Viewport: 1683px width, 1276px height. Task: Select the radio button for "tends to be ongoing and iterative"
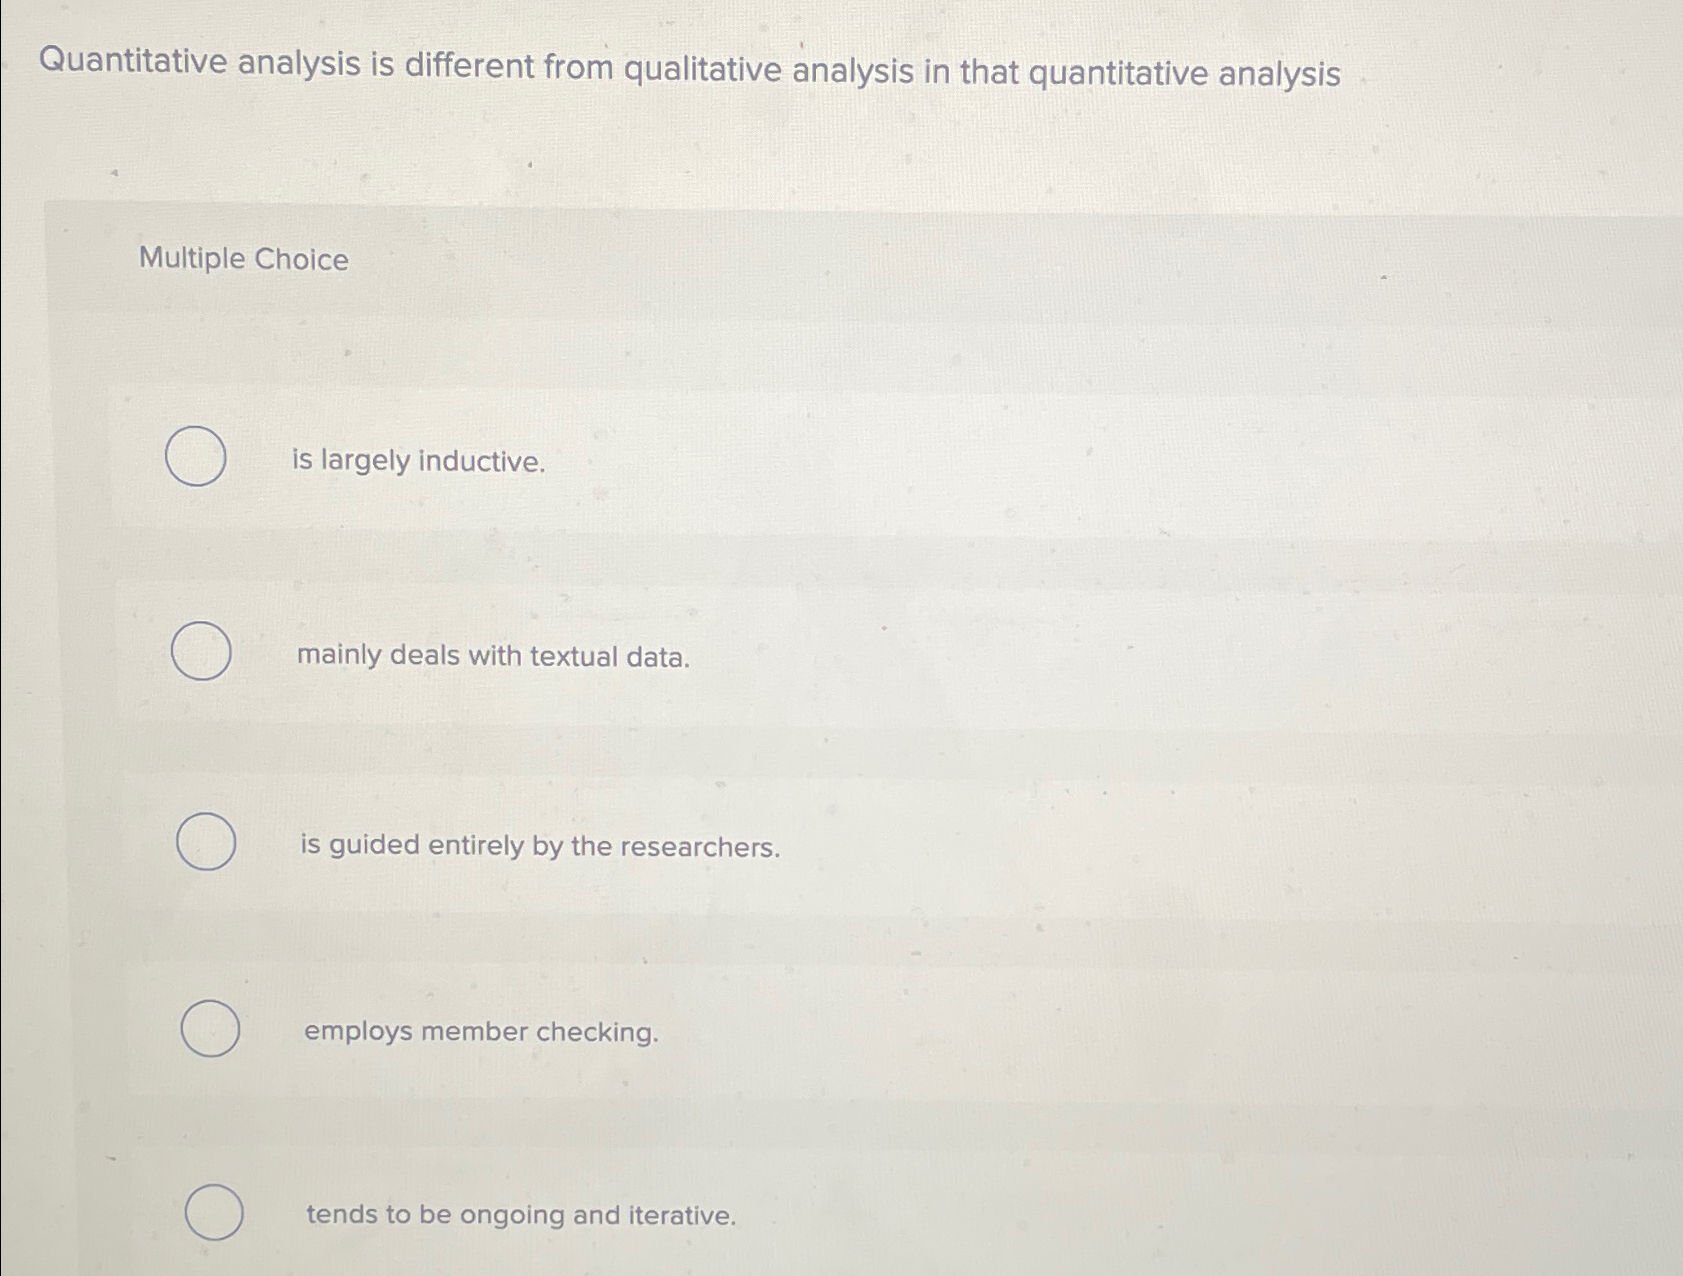[x=215, y=1213]
